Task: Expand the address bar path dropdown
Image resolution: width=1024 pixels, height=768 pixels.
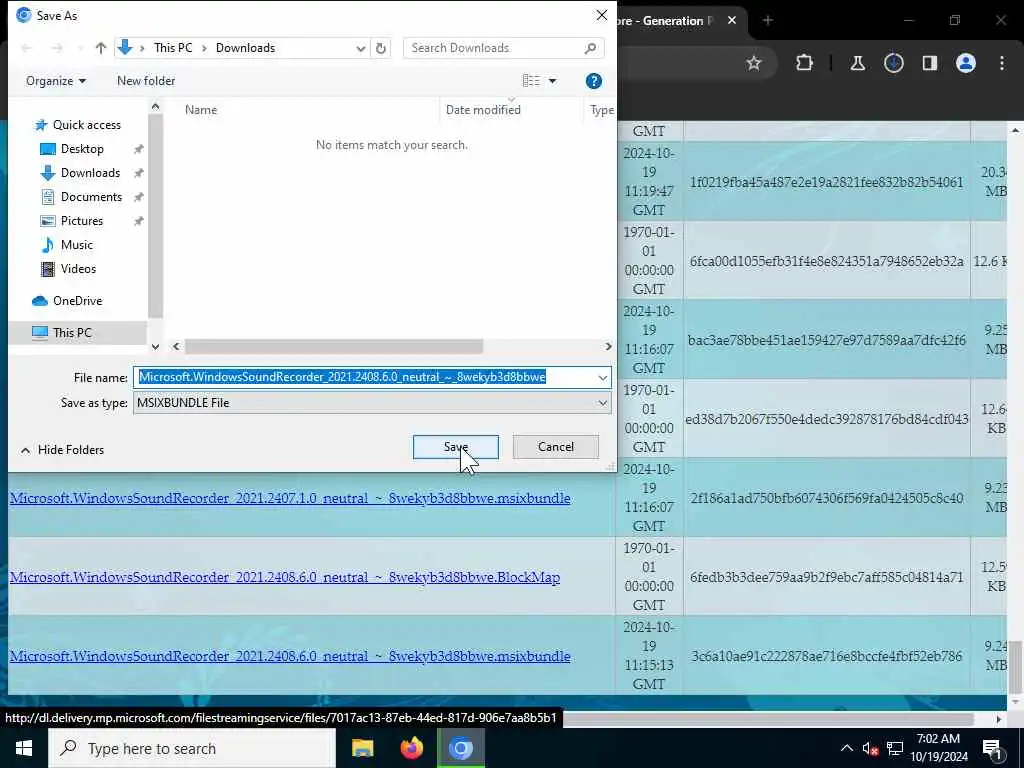Action: (x=360, y=48)
